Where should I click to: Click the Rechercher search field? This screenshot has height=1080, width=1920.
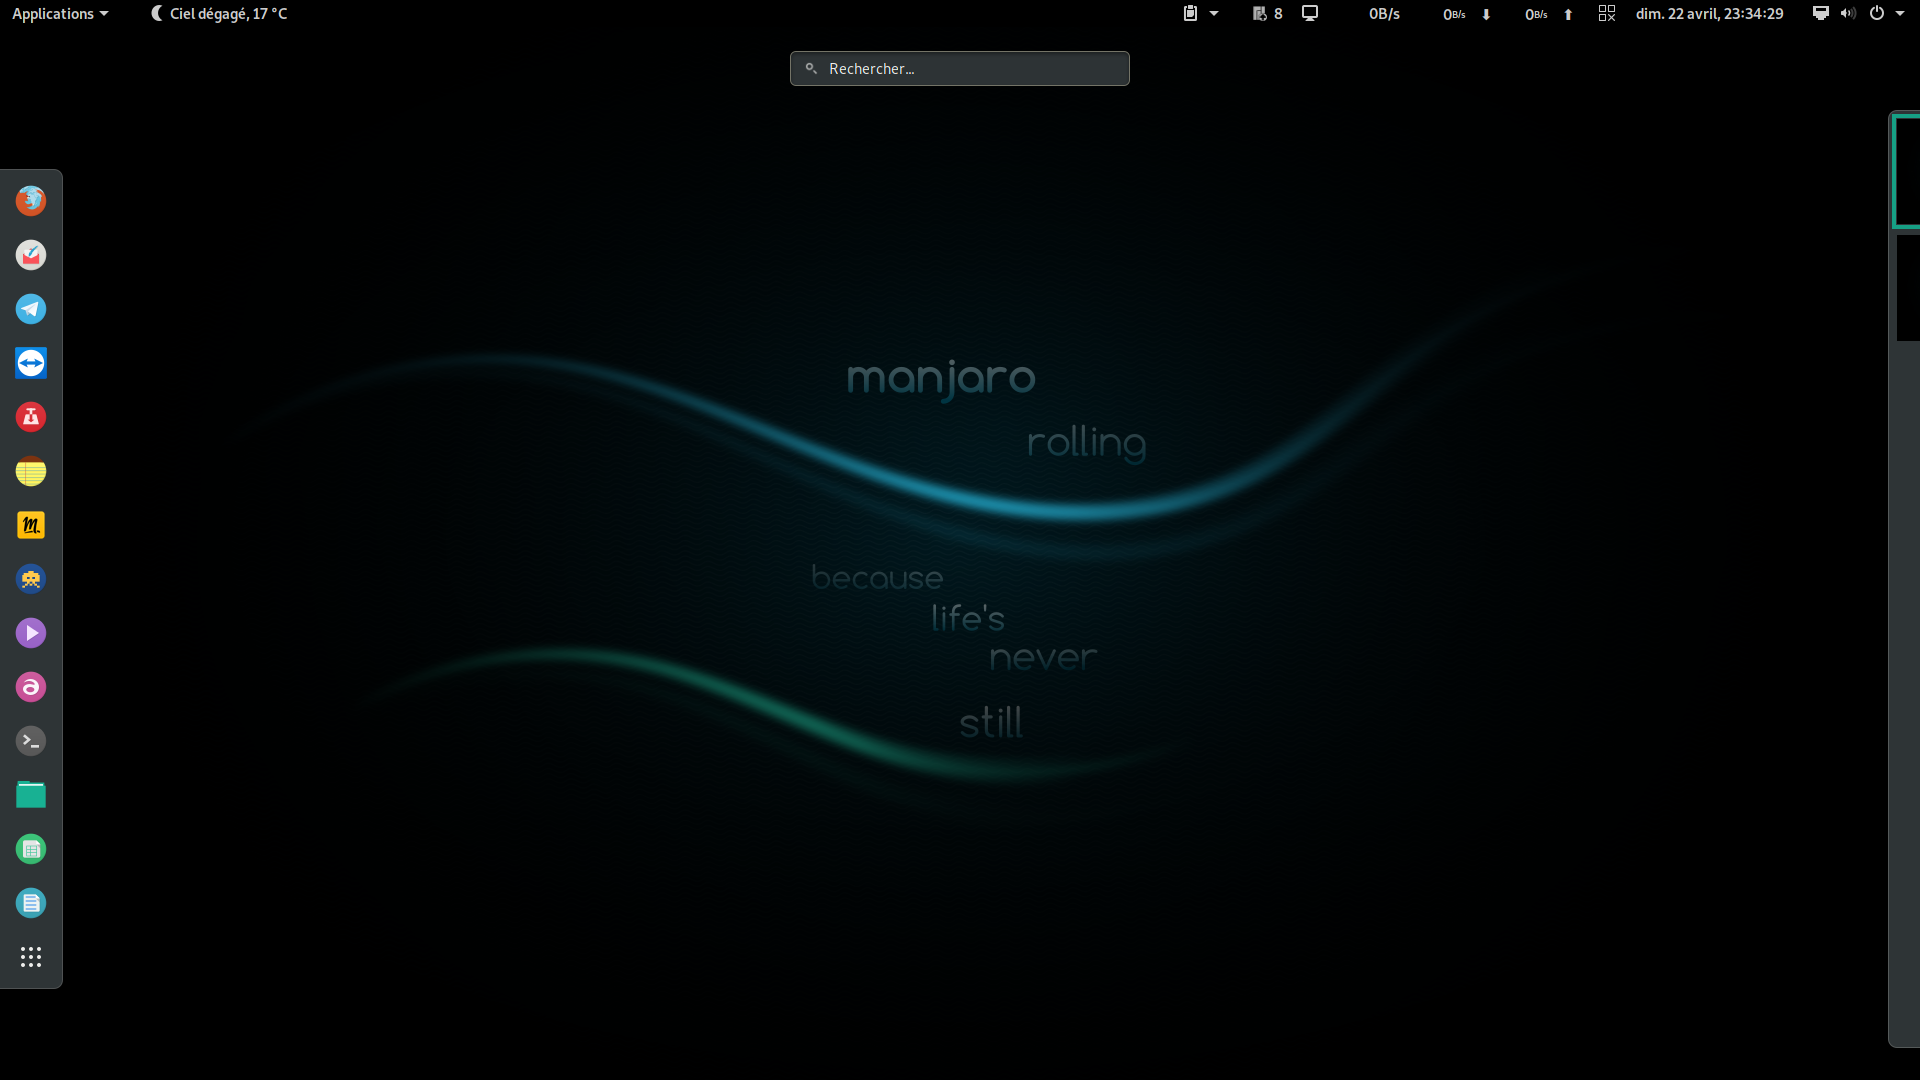pyautogui.click(x=960, y=69)
